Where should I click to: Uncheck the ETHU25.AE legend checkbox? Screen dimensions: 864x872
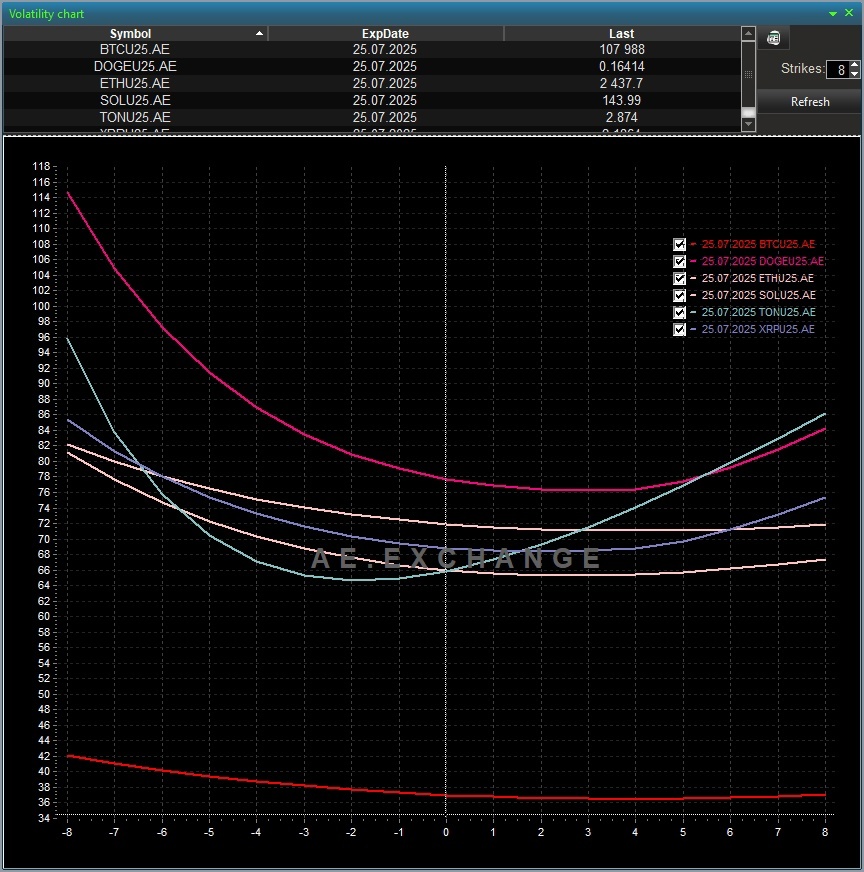point(679,278)
